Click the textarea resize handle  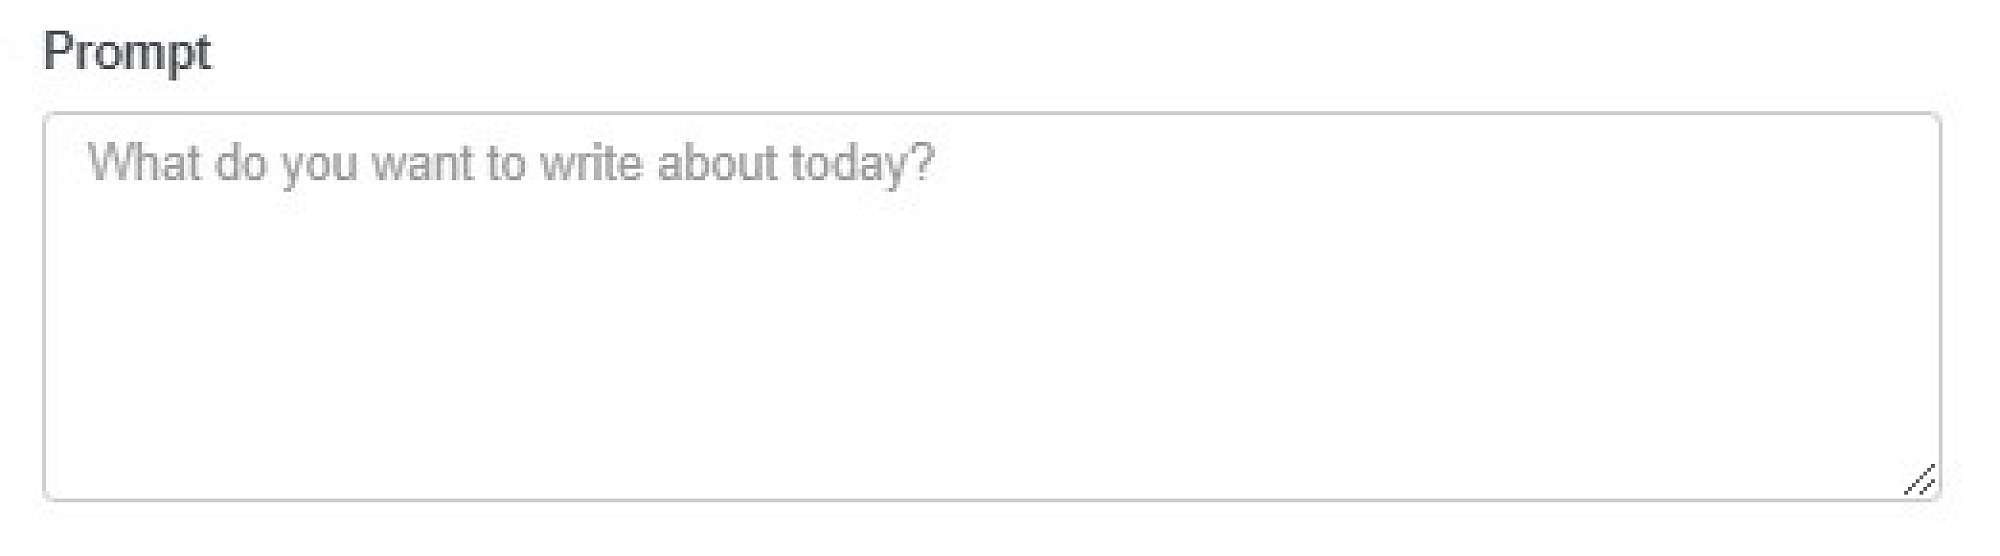(x=1919, y=480)
